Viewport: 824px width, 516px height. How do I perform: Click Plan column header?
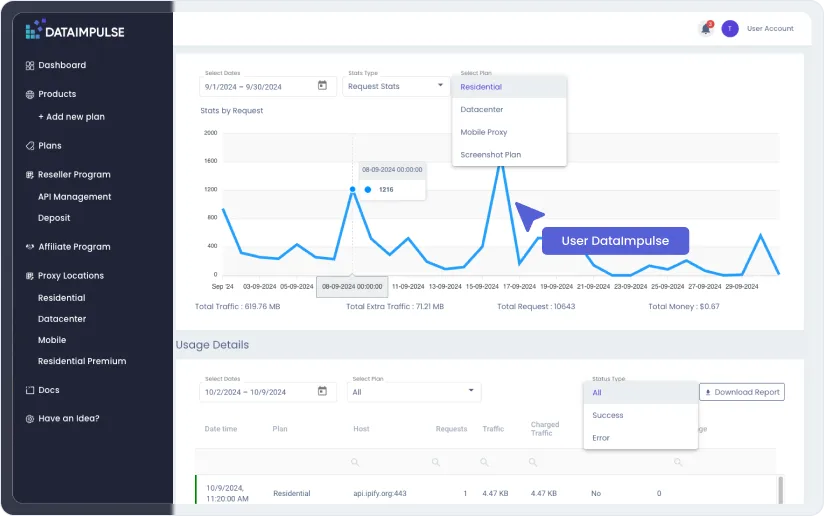(x=280, y=429)
